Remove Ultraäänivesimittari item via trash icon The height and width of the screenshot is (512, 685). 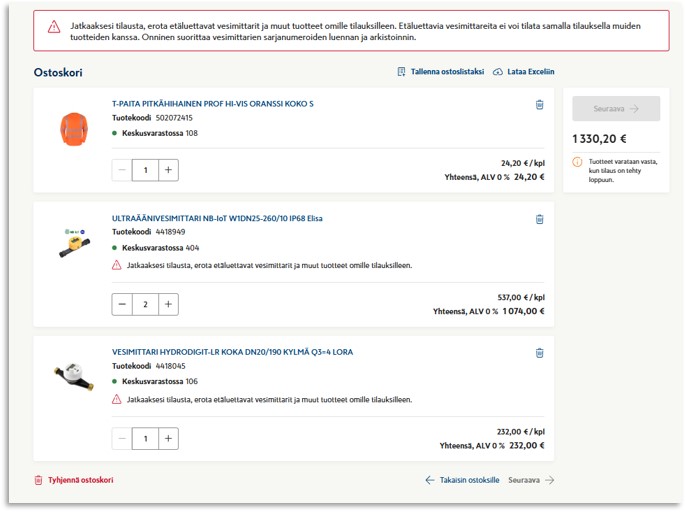pyautogui.click(x=540, y=219)
